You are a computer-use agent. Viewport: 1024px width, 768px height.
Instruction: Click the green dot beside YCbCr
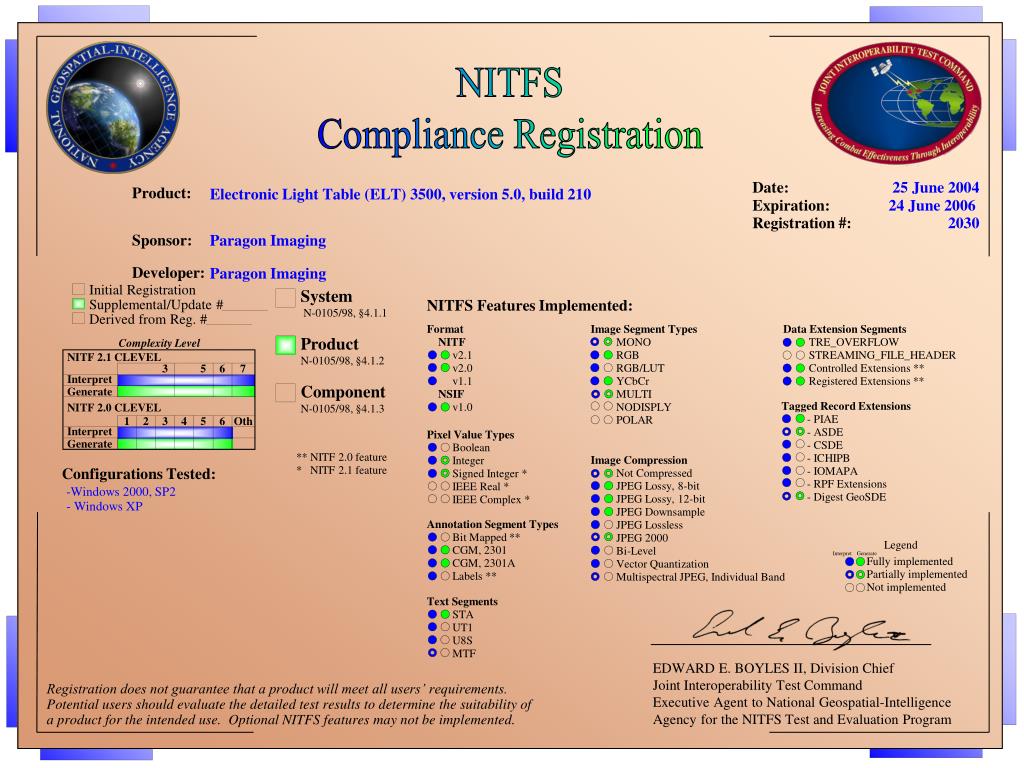pyautogui.click(x=608, y=381)
